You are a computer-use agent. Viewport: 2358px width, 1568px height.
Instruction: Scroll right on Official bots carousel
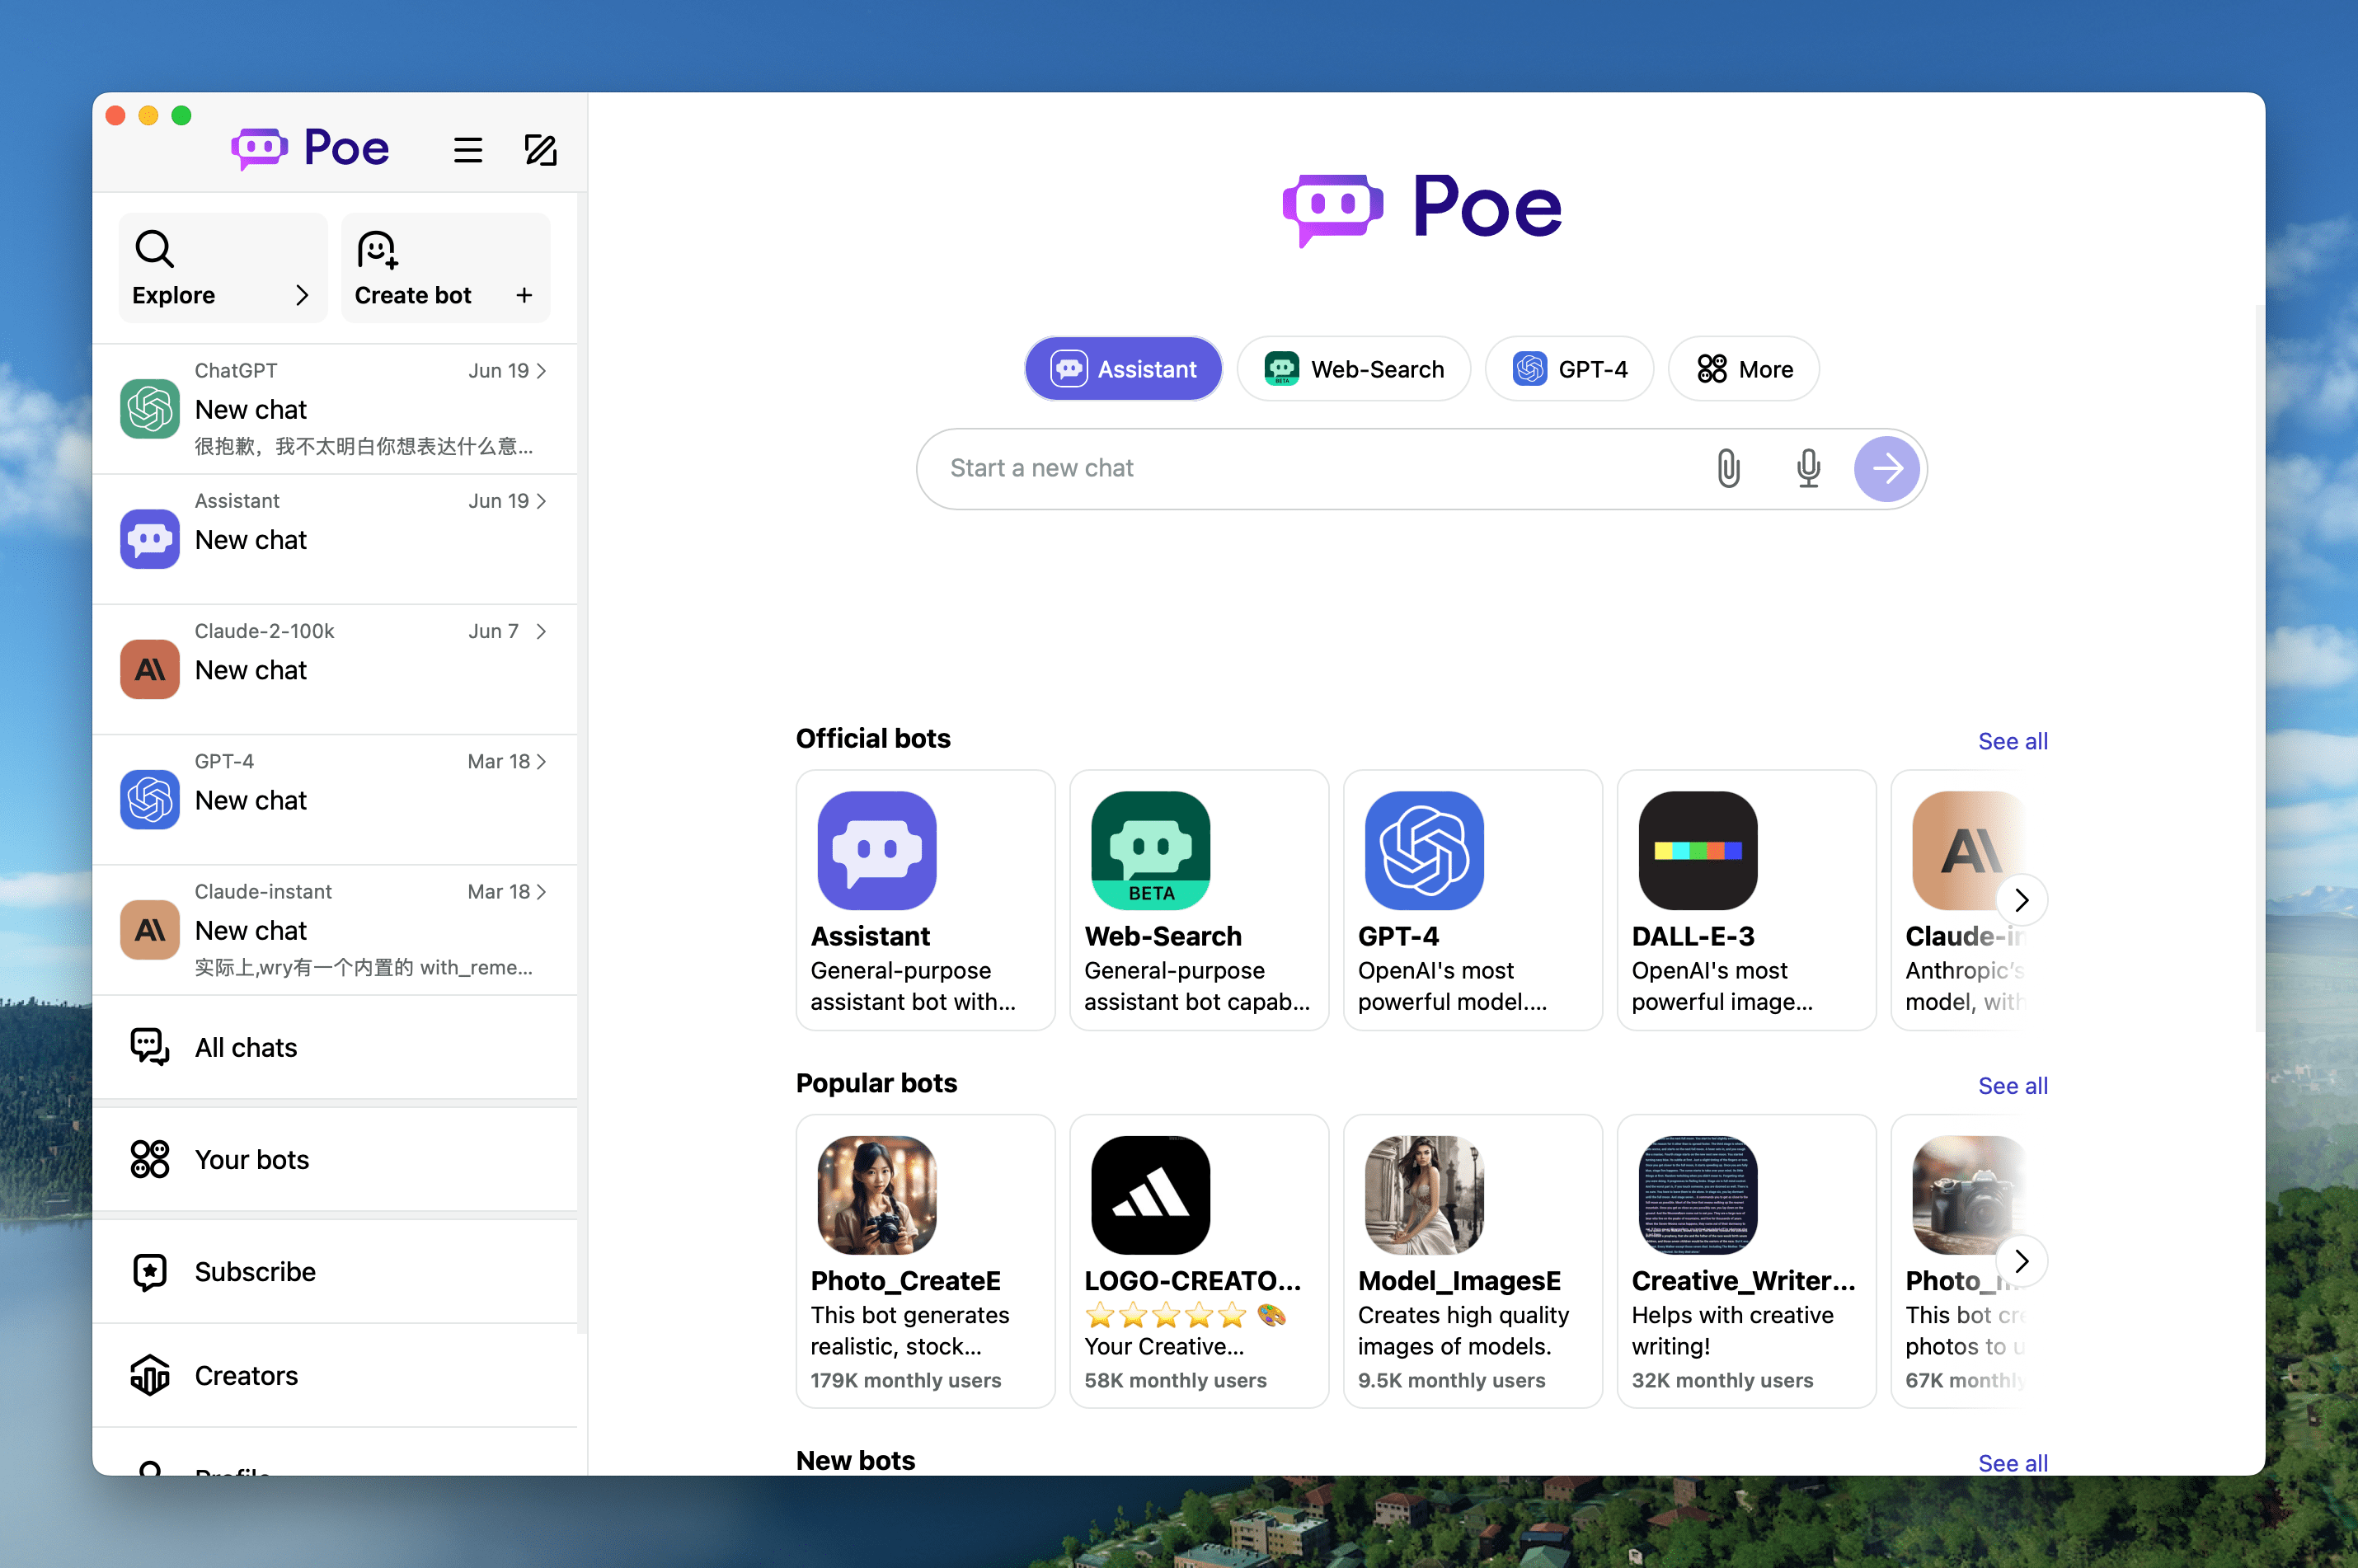click(x=2021, y=899)
